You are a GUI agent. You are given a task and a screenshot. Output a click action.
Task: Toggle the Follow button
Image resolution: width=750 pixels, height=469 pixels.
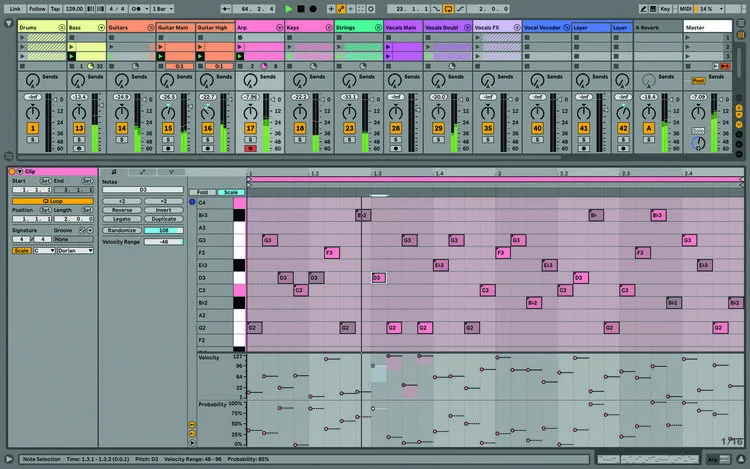[37, 9]
